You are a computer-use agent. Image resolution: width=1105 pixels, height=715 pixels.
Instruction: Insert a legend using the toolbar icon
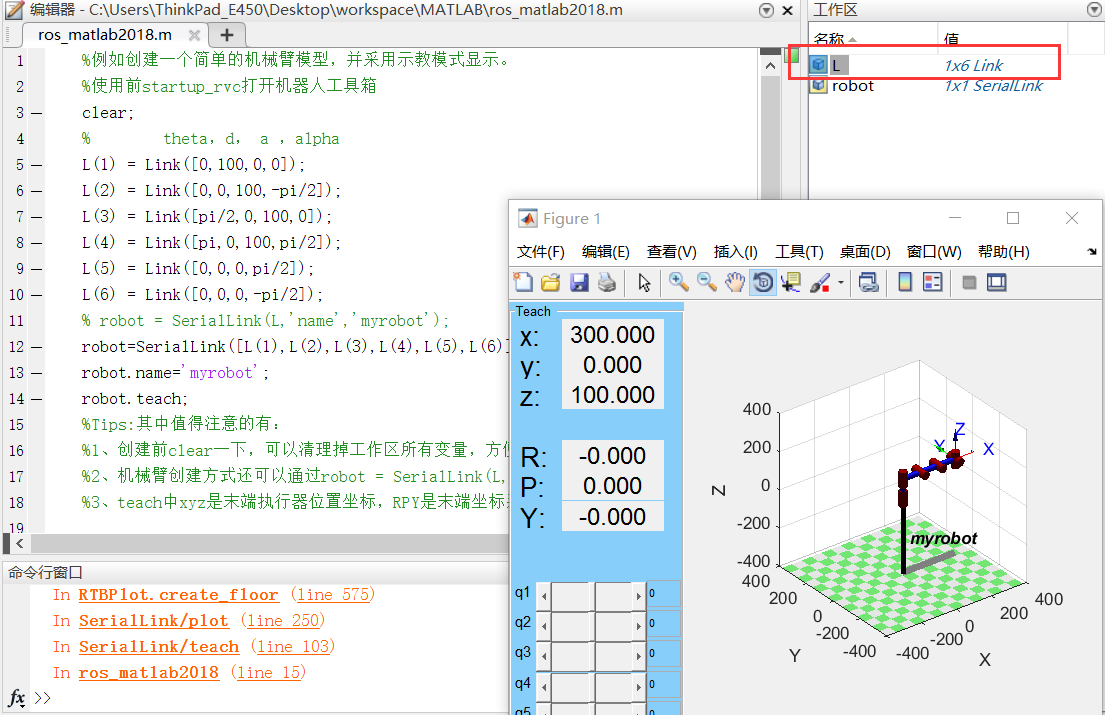(x=932, y=282)
